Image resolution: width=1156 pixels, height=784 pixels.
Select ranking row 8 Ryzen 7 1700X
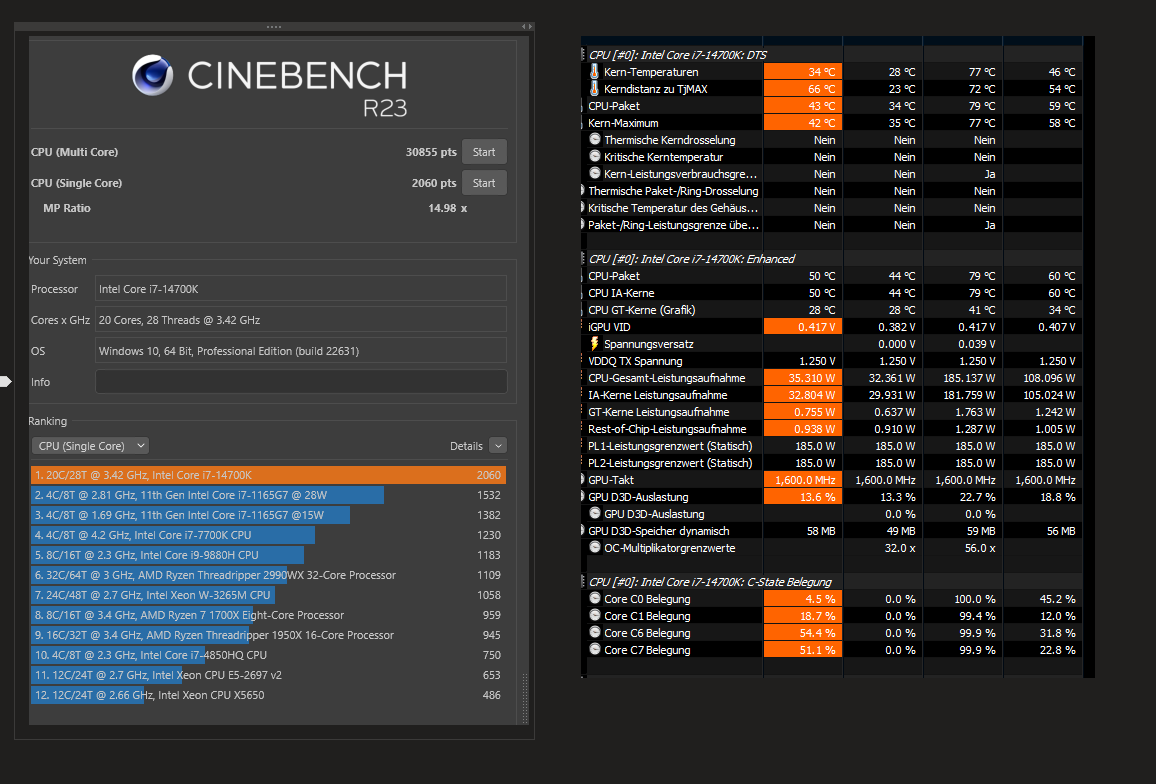268,614
